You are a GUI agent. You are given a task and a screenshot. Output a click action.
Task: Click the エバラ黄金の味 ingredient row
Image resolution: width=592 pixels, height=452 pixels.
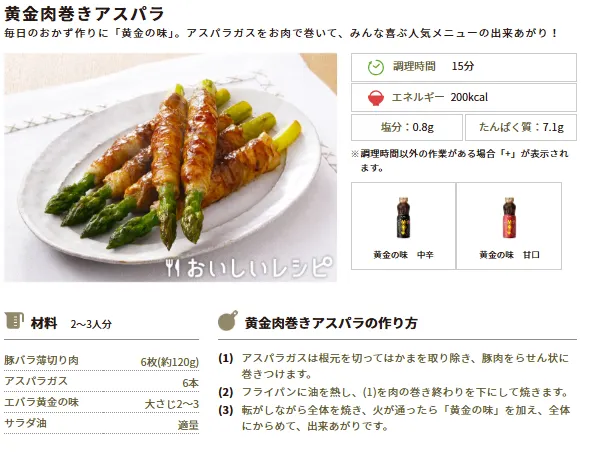[101, 403]
